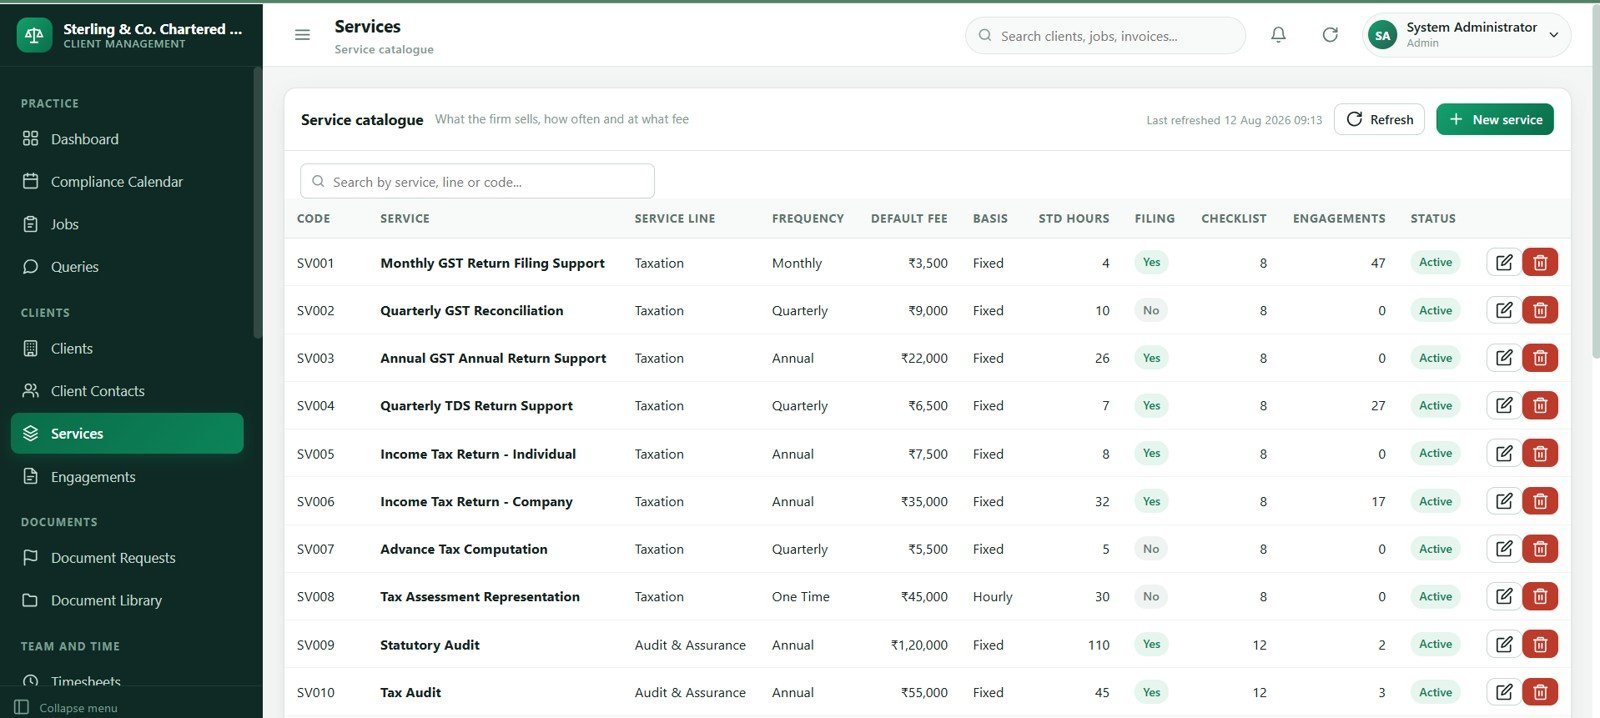Click the hamburger menu icon beside Services

[x=302, y=35]
